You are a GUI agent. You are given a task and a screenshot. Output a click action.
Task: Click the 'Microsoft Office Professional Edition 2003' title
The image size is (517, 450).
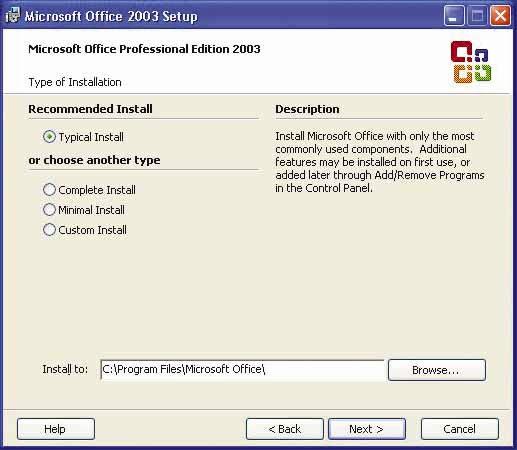click(144, 49)
